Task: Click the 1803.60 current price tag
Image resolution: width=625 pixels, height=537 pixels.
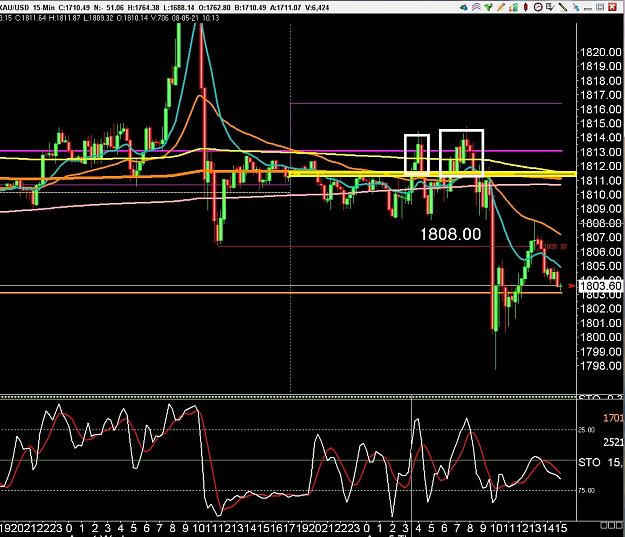Action: coord(600,286)
